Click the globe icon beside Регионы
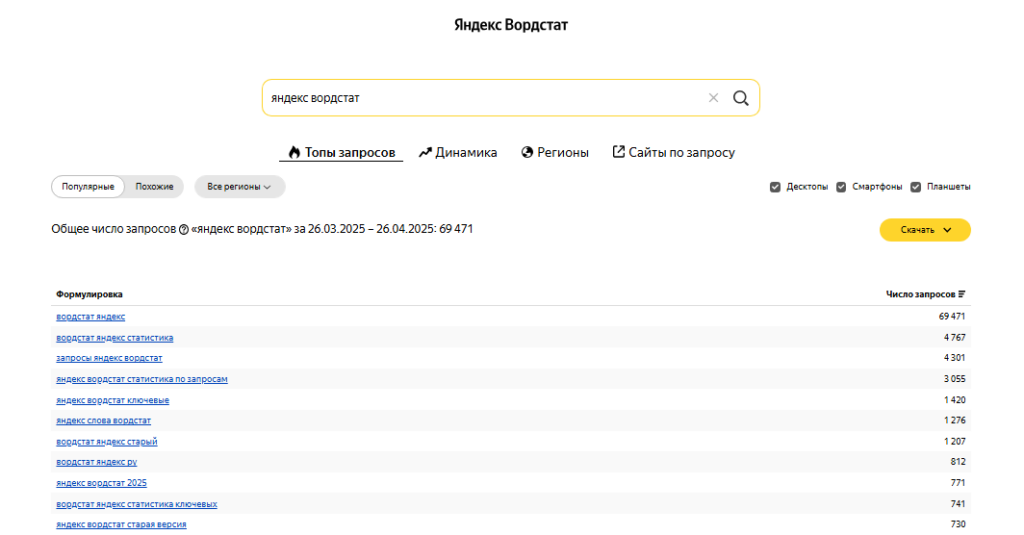The height and width of the screenshot is (535, 1024). tap(527, 152)
